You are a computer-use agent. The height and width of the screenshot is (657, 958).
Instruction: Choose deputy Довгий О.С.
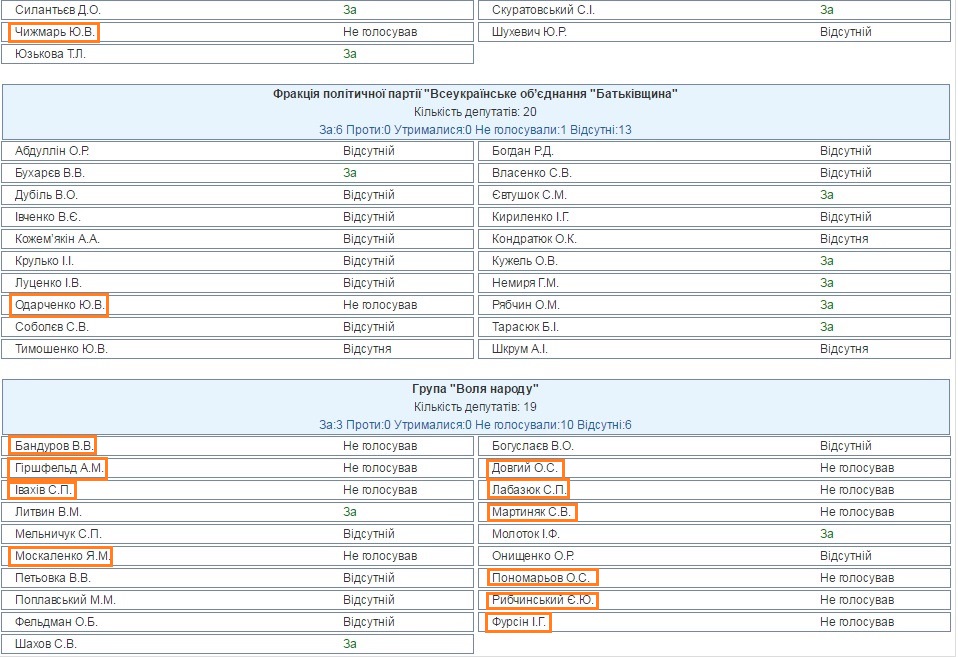[x=526, y=468]
